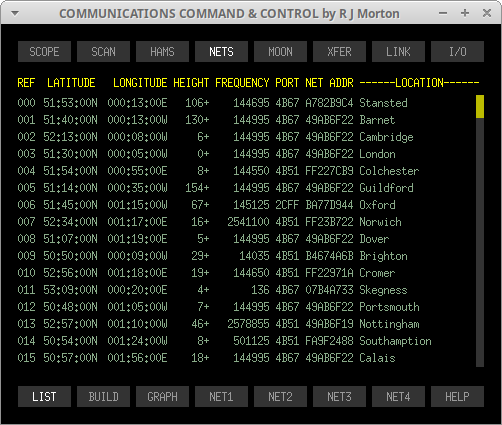502x425 pixels.
Task: Choose the Portsmouth location entry
Action: [x=389, y=307]
